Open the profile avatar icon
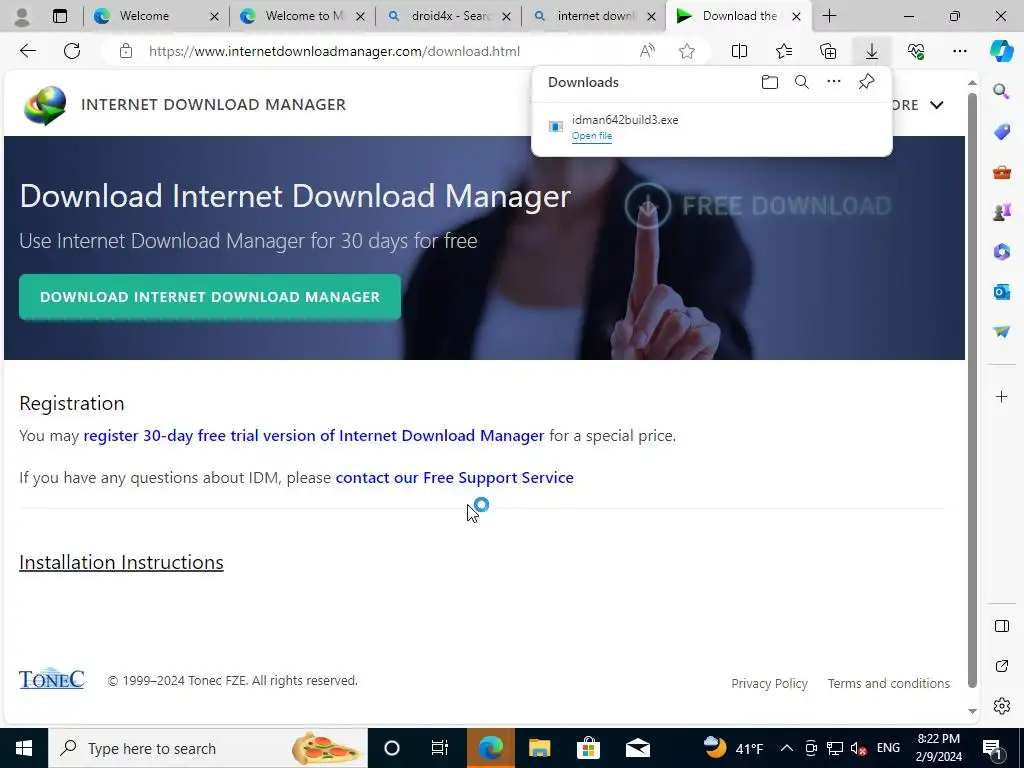The width and height of the screenshot is (1024, 768). 22,16
